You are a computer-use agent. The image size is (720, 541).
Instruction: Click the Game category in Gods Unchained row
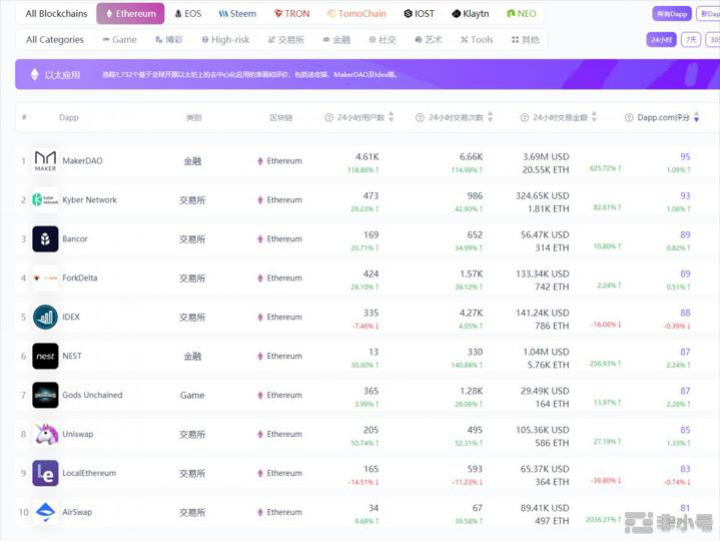tap(192, 395)
